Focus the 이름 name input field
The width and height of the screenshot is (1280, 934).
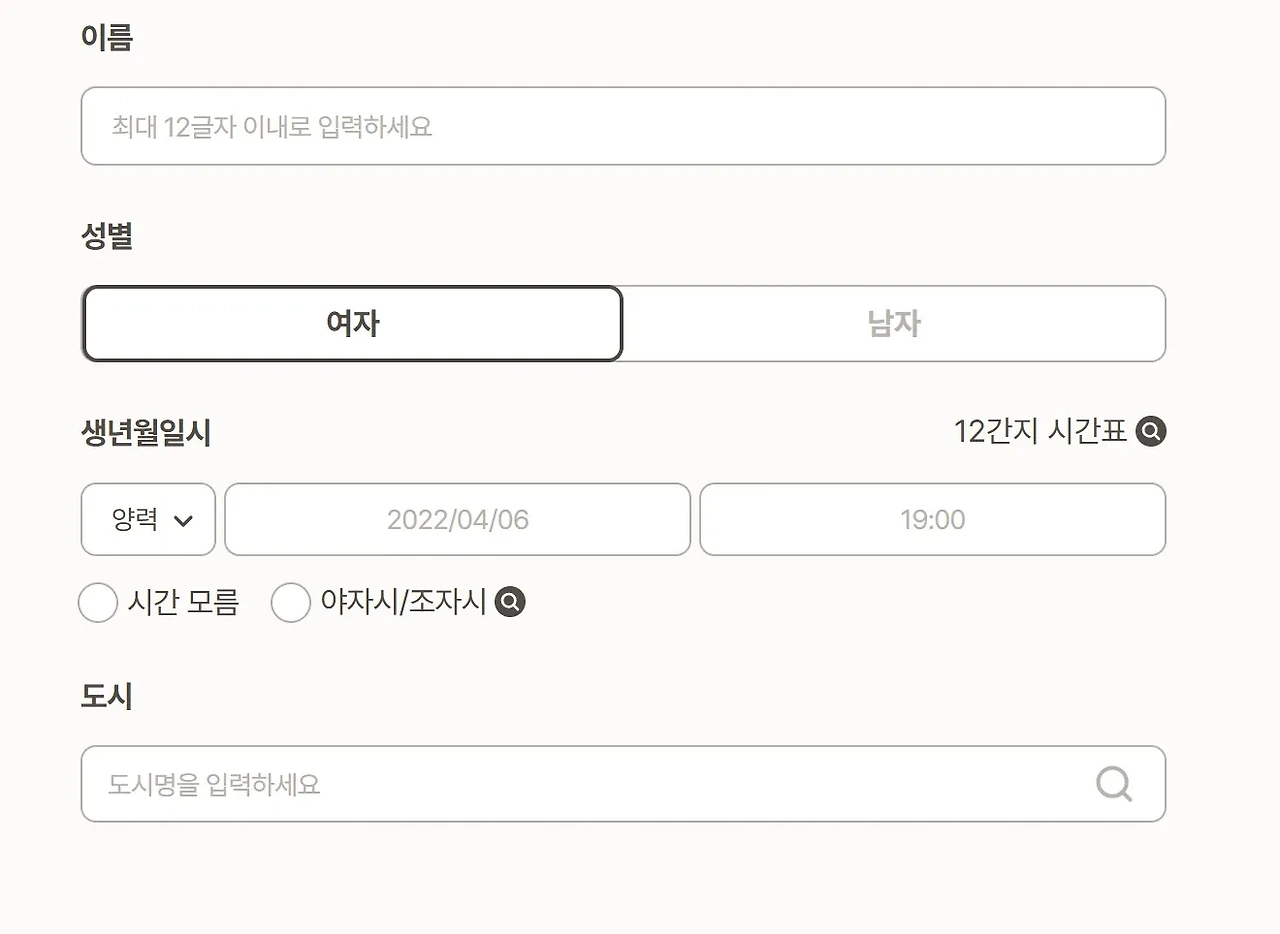click(x=622, y=127)
